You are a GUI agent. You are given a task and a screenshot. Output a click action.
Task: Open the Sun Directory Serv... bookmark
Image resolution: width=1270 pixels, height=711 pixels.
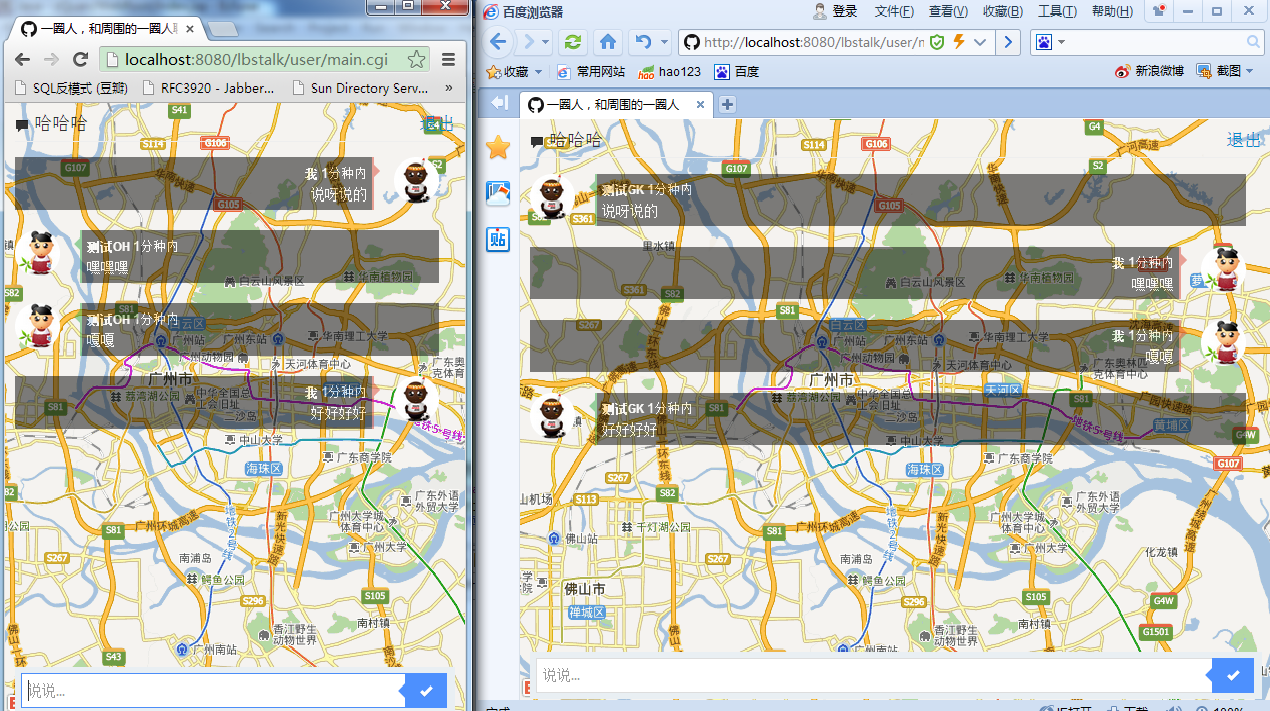(360, 88)
